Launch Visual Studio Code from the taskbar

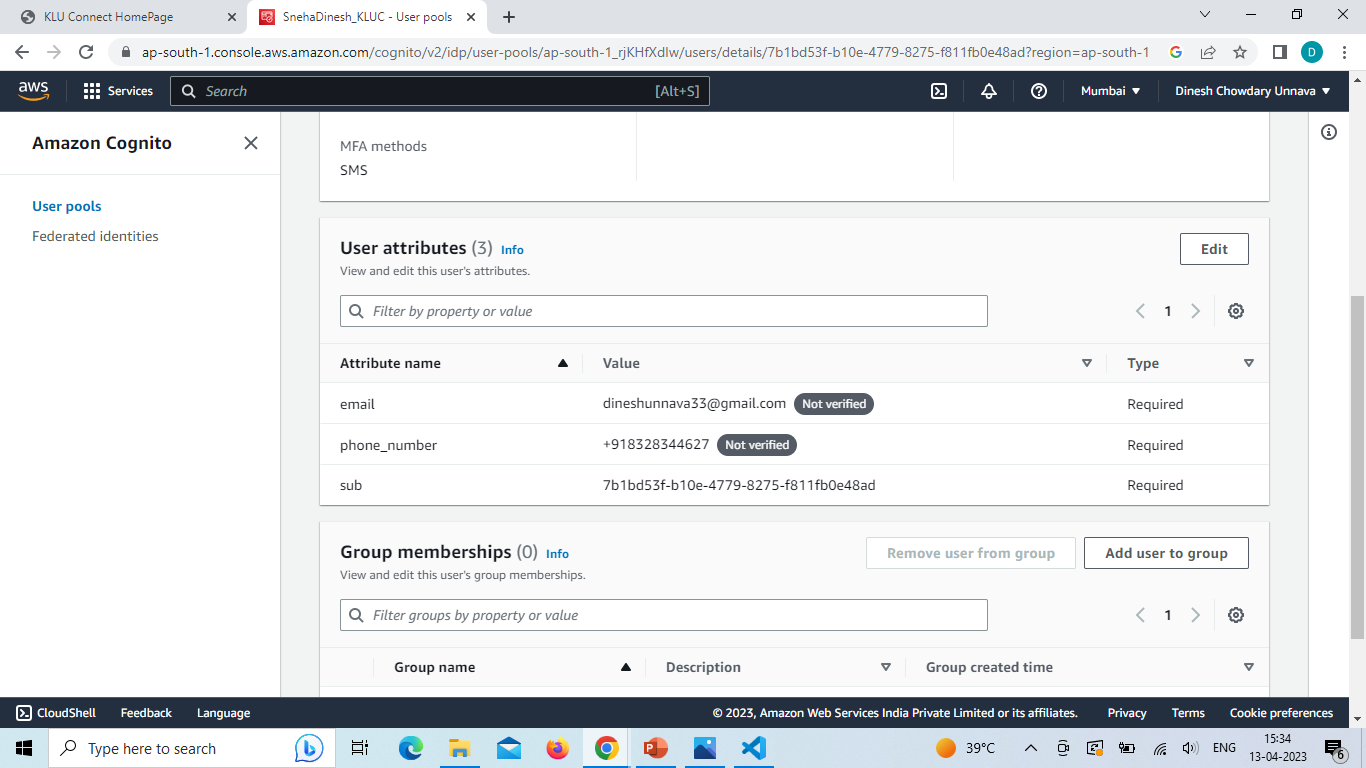pyautogui.click(x=753, y=747)
